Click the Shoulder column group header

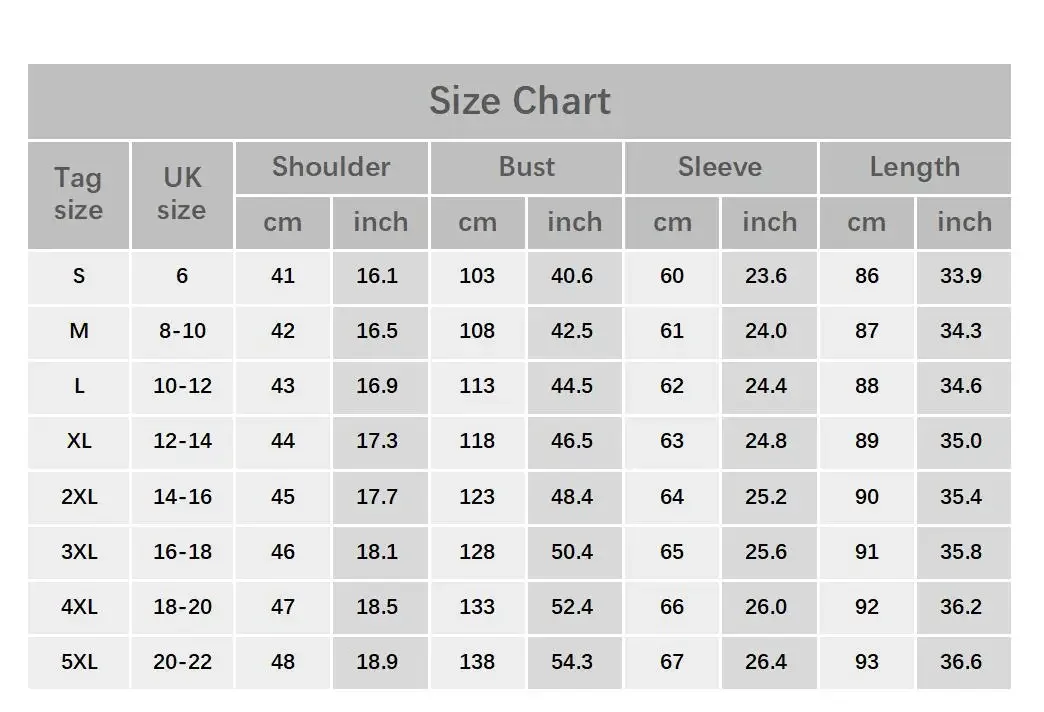331,168
